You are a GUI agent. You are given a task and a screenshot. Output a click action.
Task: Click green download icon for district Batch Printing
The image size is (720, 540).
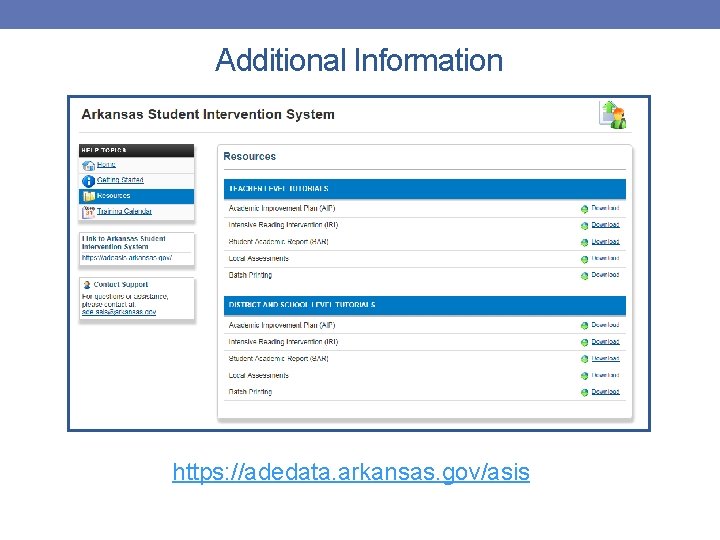(x=585, y=393)
